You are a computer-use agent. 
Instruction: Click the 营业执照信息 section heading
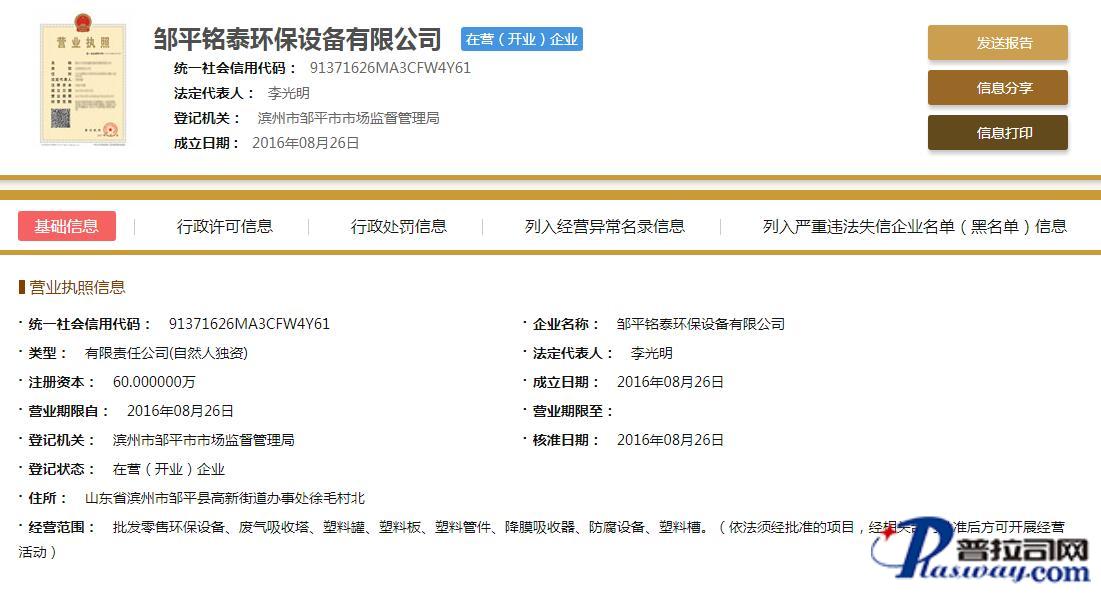tap(76, 287)
